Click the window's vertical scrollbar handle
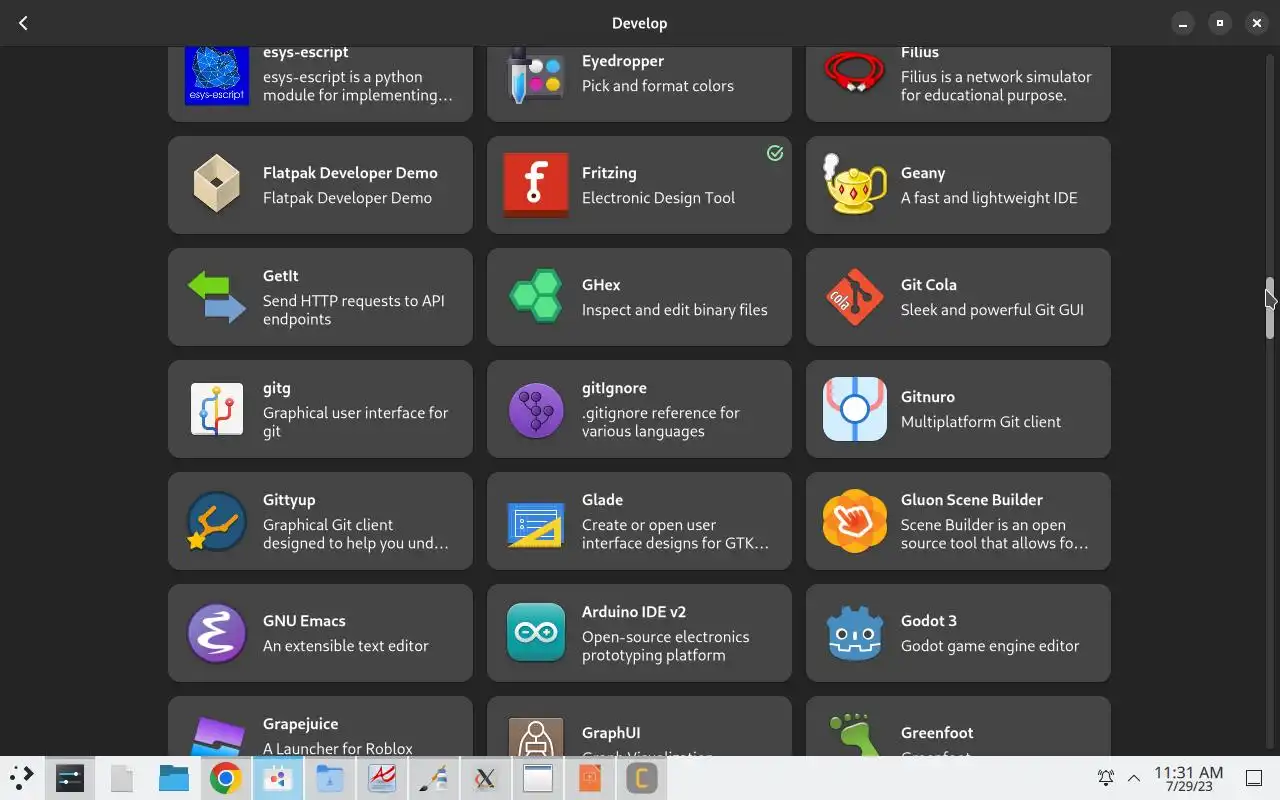This screenshot has height=800, width=1280. 1270,308
